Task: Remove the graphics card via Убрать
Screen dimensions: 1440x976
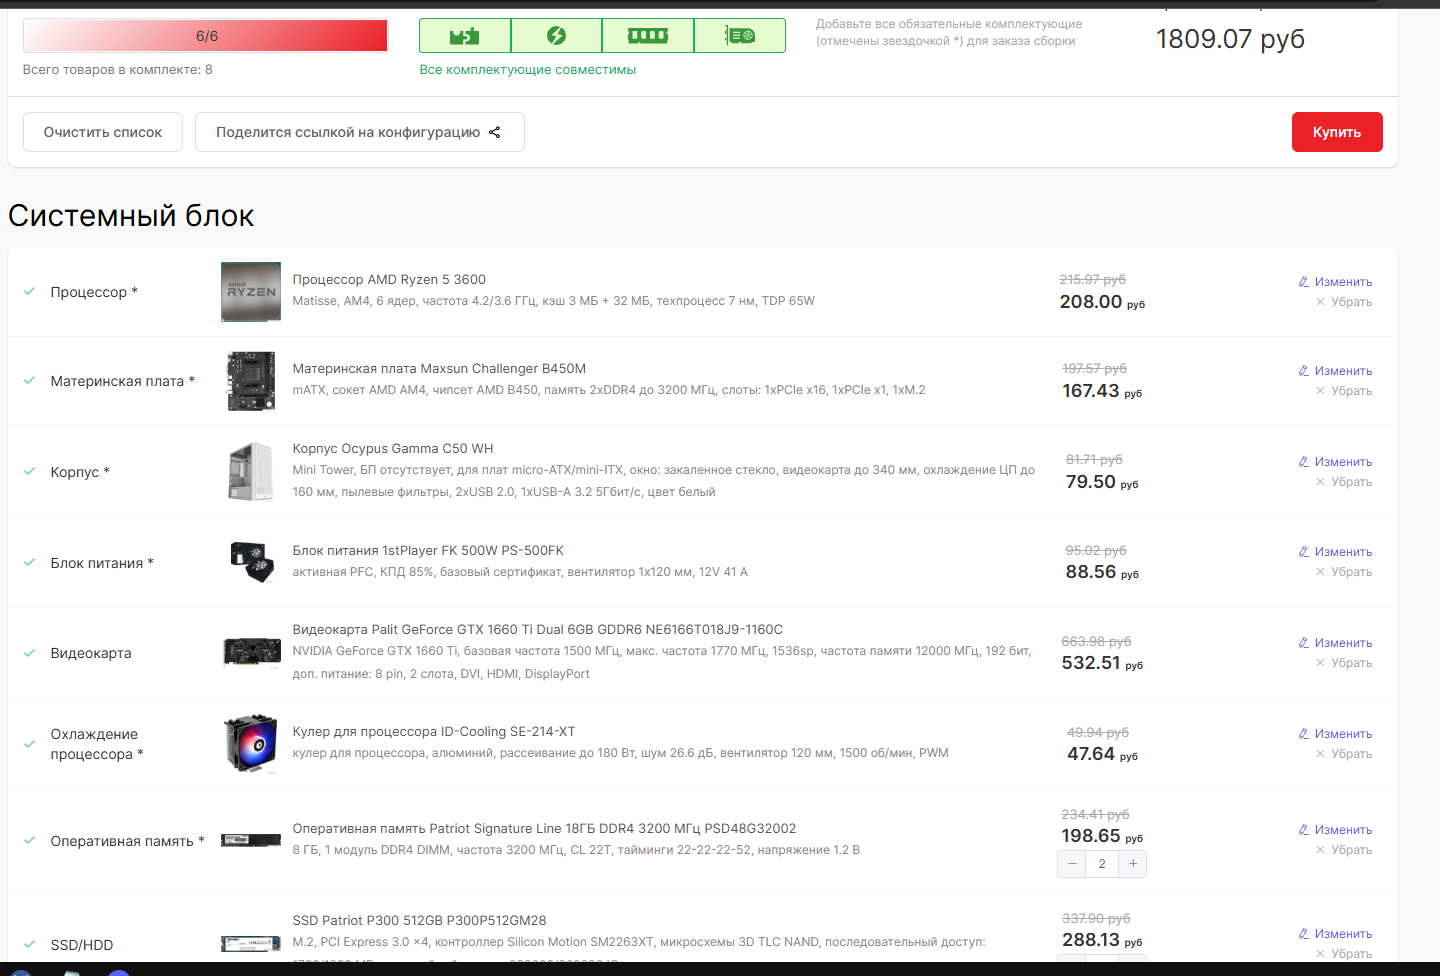Action: tap(1344, 663)
